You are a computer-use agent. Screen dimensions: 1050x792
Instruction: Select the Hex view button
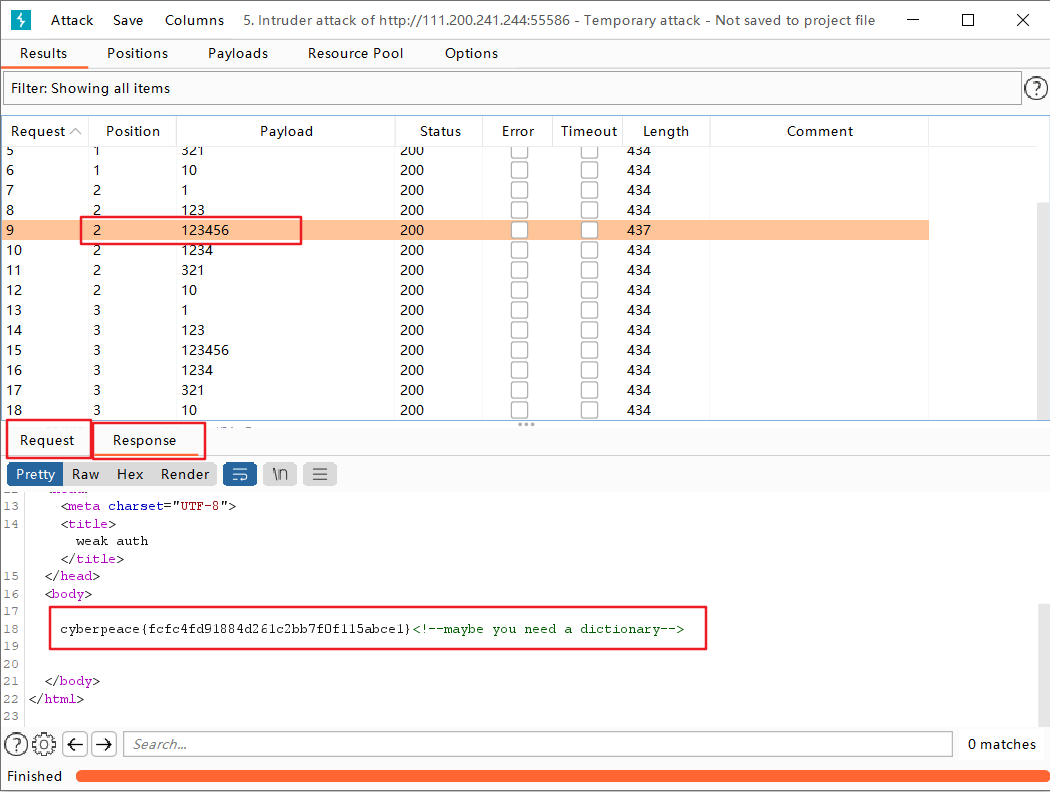[x=130, y=474]
